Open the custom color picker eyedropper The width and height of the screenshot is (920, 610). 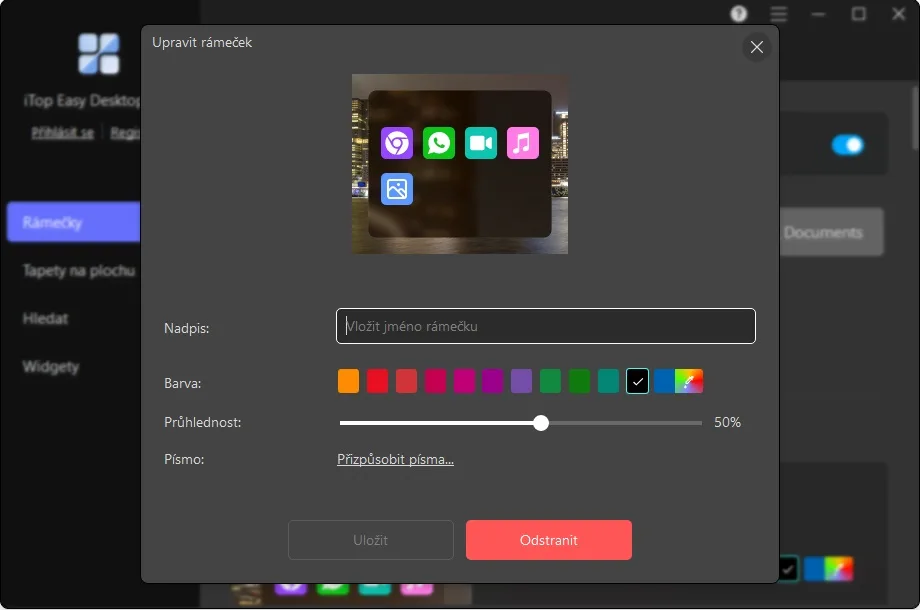(690, 381)
